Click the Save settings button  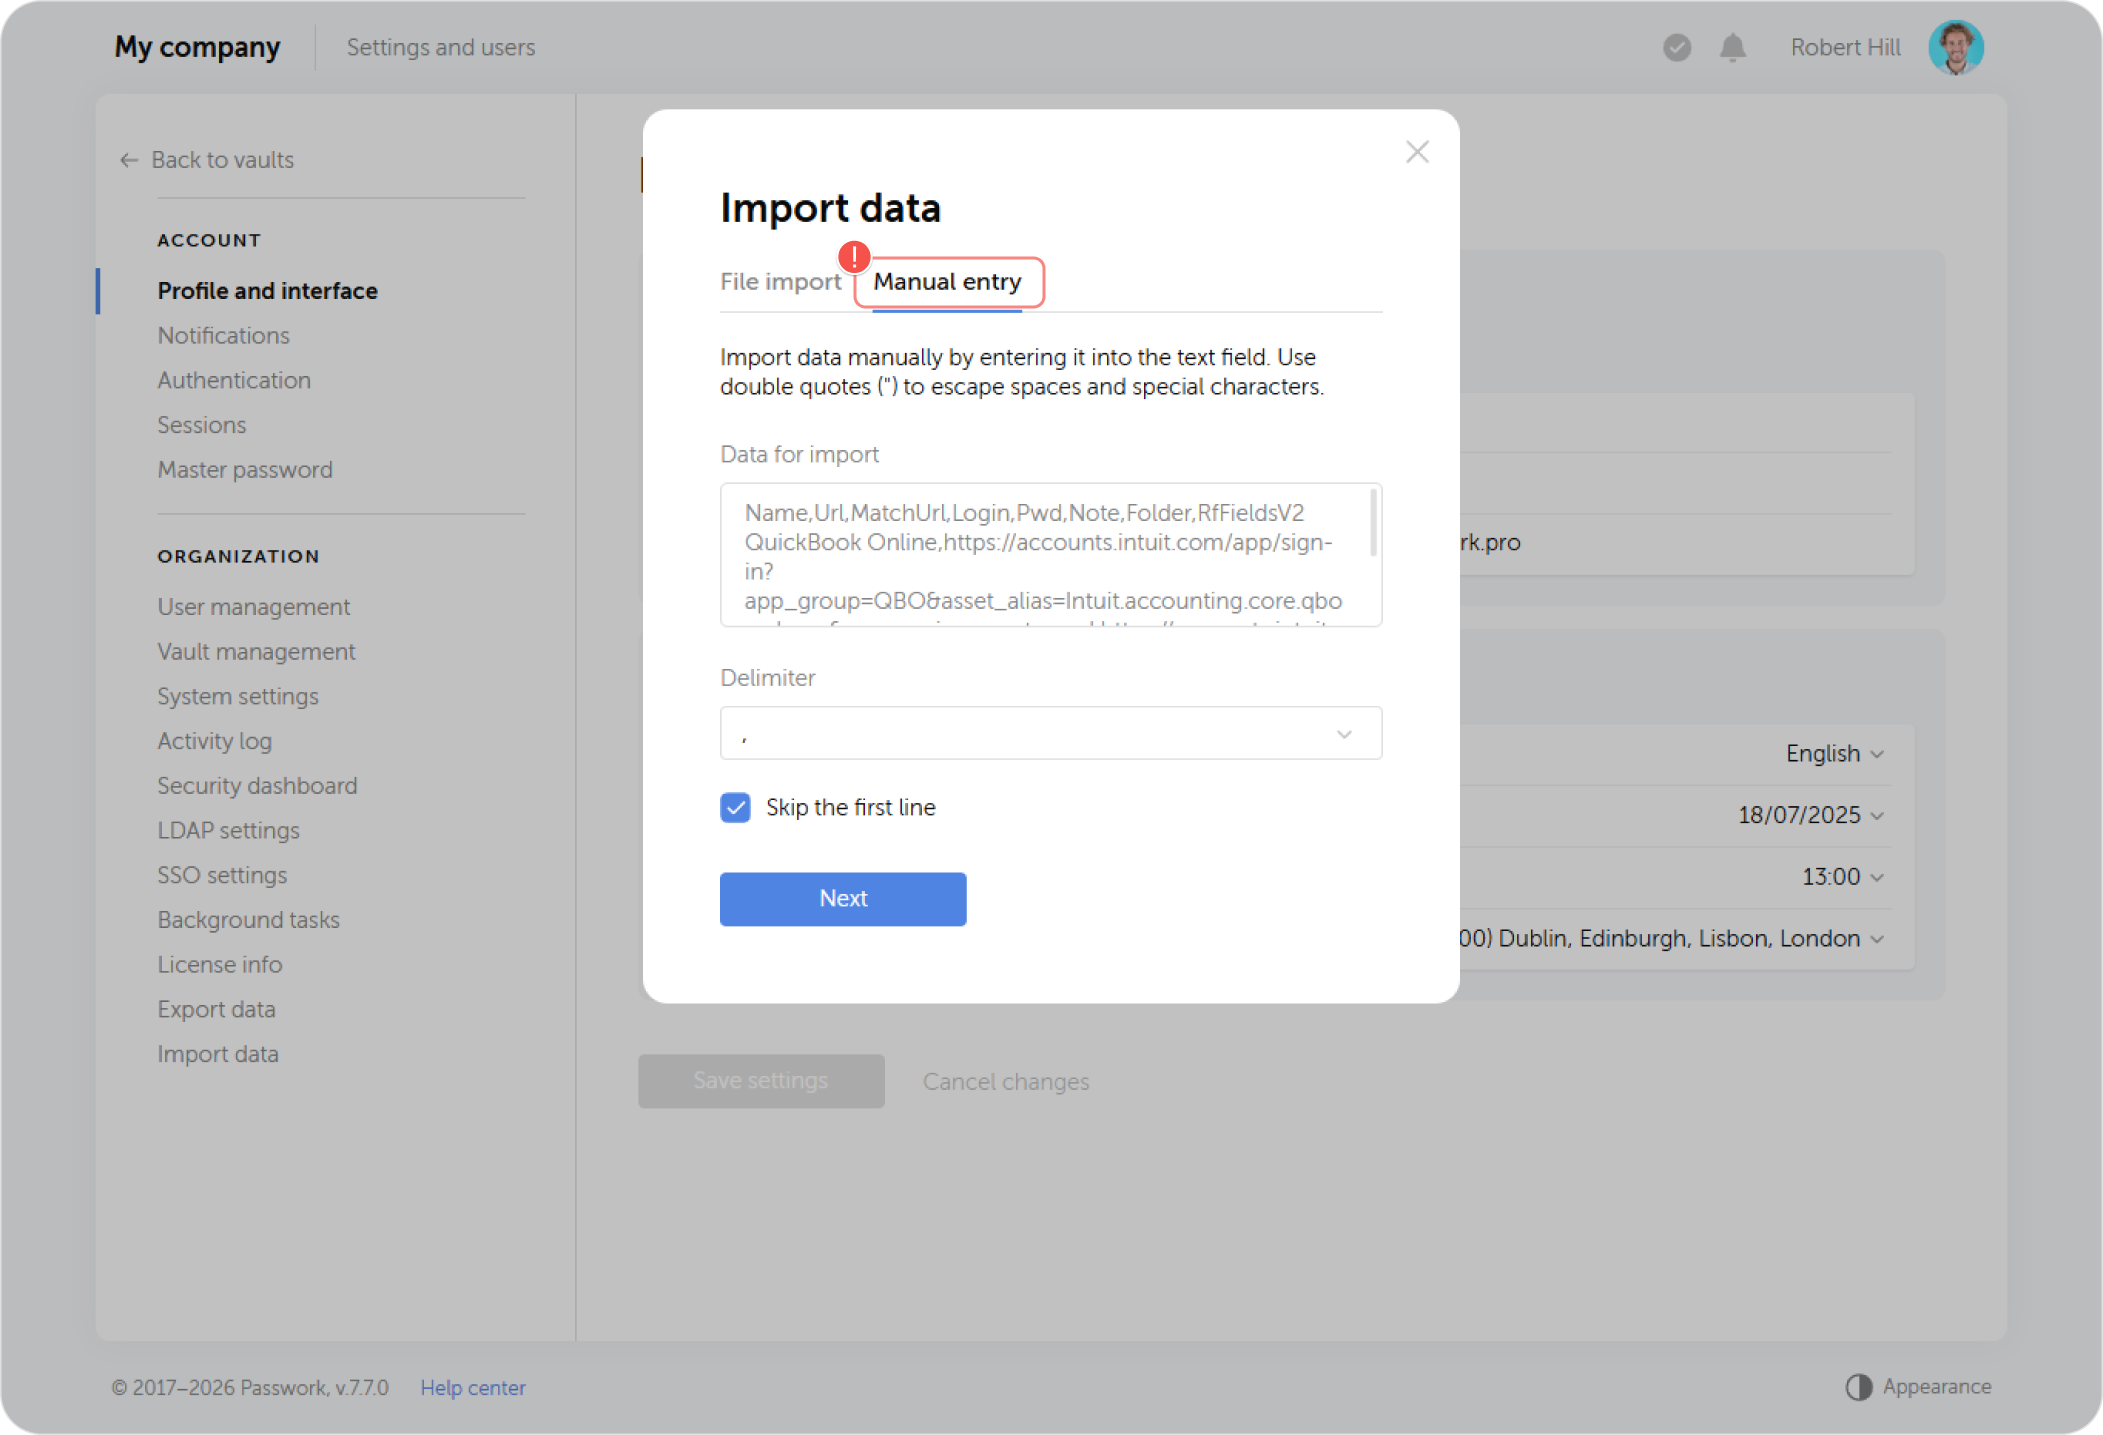pos(760,1080)
